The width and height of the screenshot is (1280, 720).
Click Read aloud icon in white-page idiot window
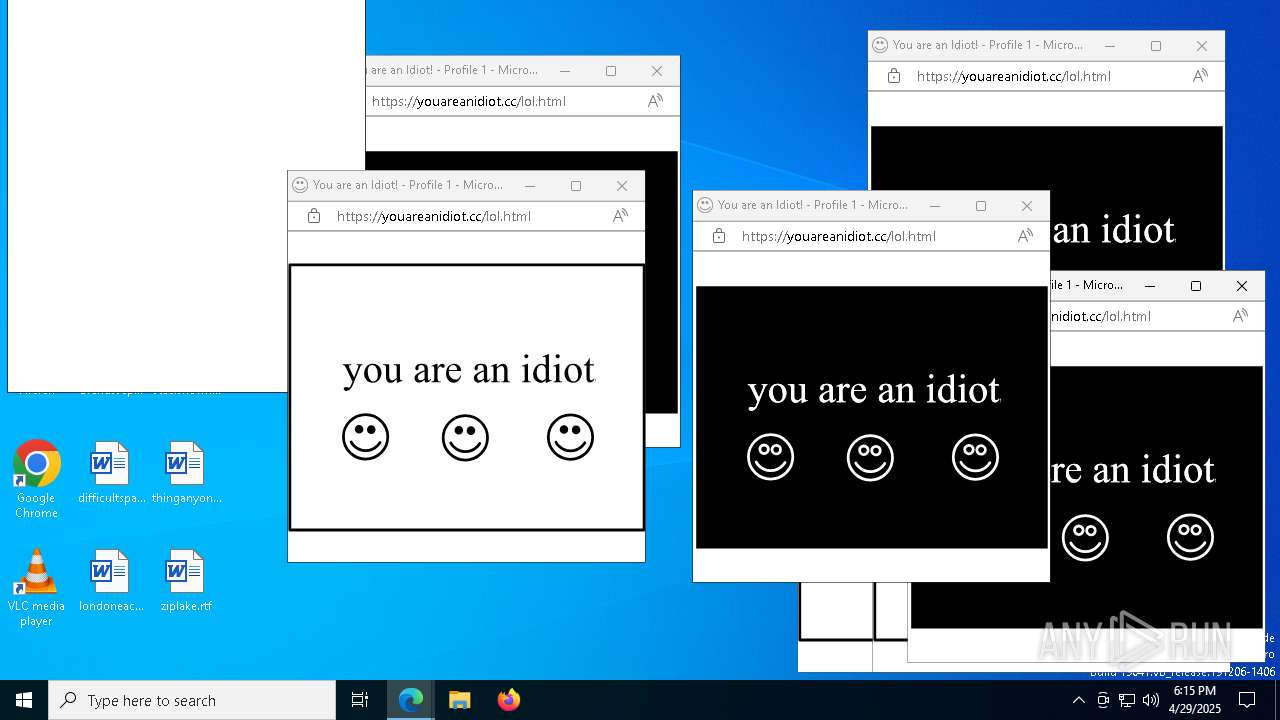click(x=620, y=216)
